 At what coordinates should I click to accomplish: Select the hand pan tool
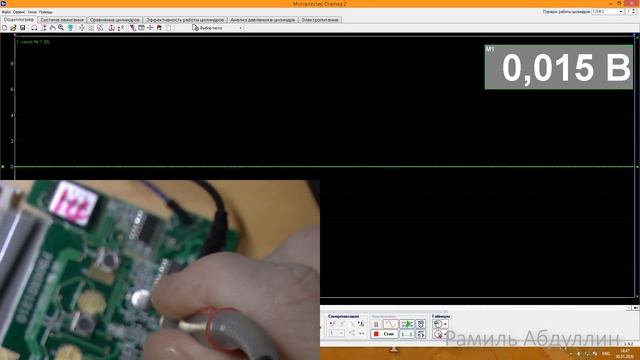[53, 28]
